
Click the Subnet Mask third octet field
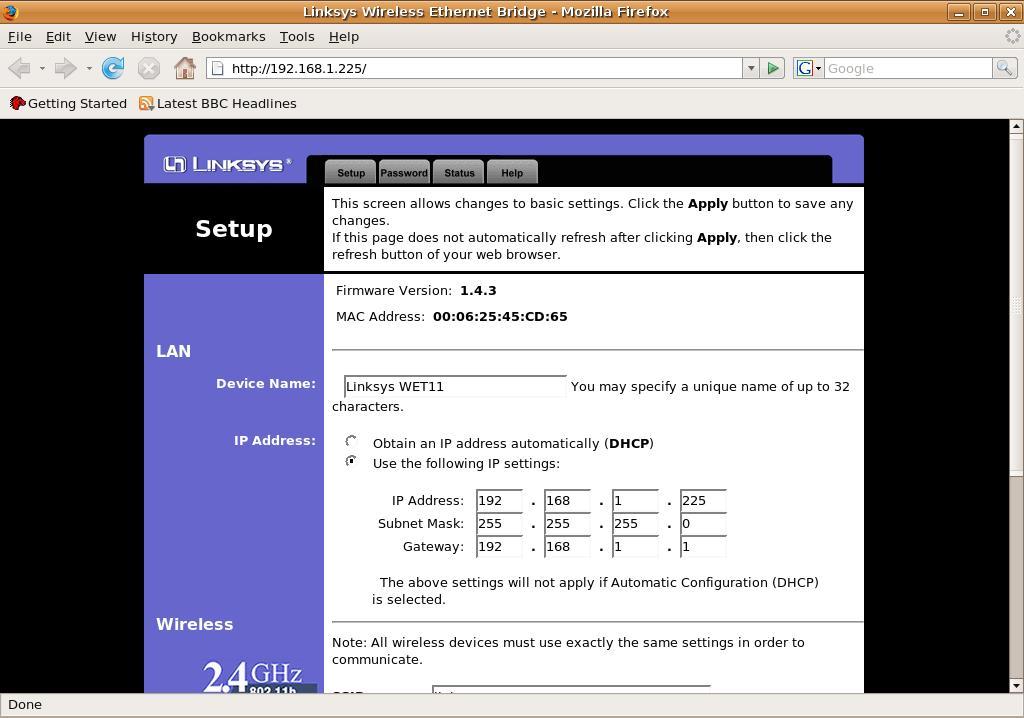coord(635,523)
